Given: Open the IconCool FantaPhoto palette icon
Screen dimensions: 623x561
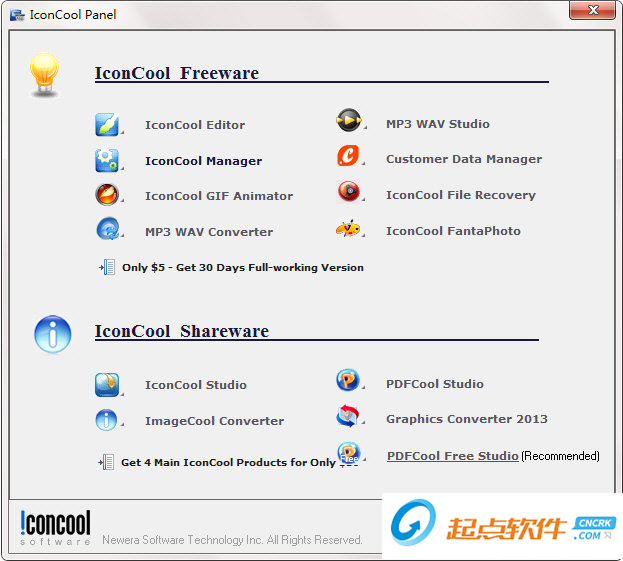Looking at the screenshot, I should (348, 228).
